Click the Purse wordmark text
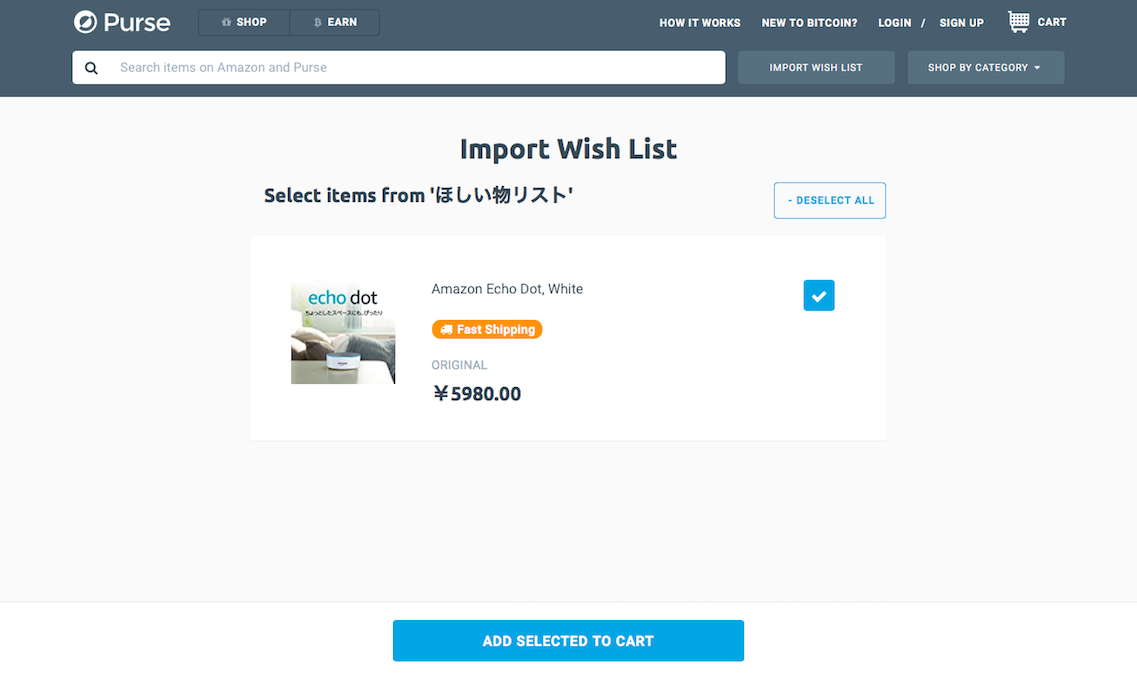The height and width of the screenshot is (681, 1137). [137, 22]
